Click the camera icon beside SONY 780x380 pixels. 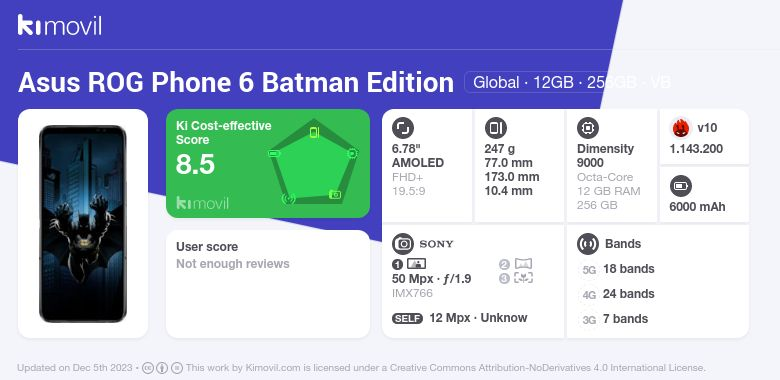[403, 244]
